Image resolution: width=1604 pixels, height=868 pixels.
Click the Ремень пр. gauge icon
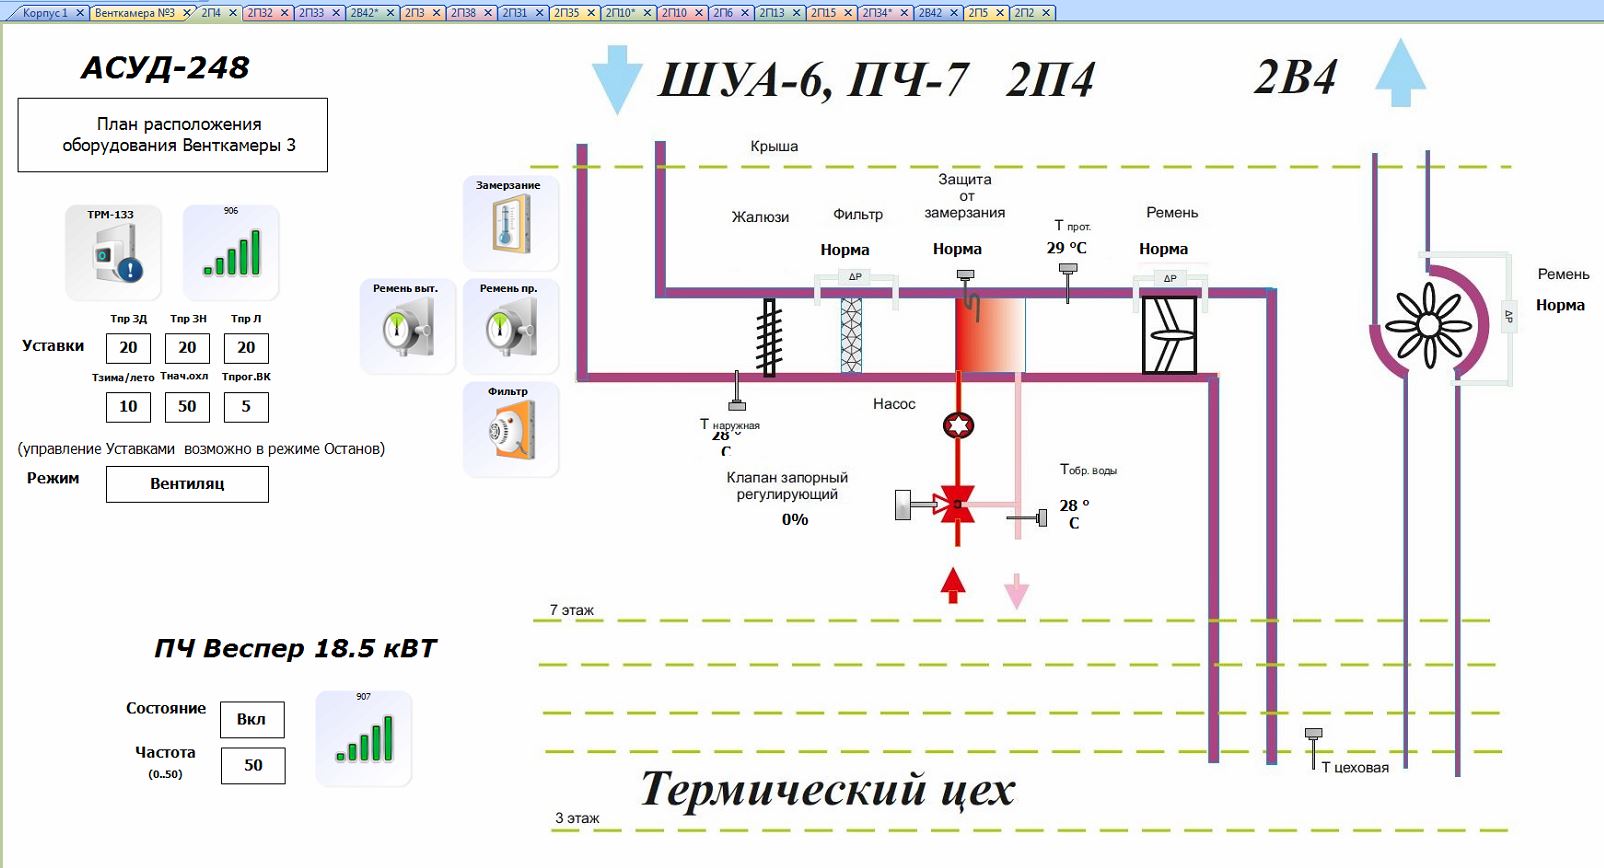pos(510,327)
